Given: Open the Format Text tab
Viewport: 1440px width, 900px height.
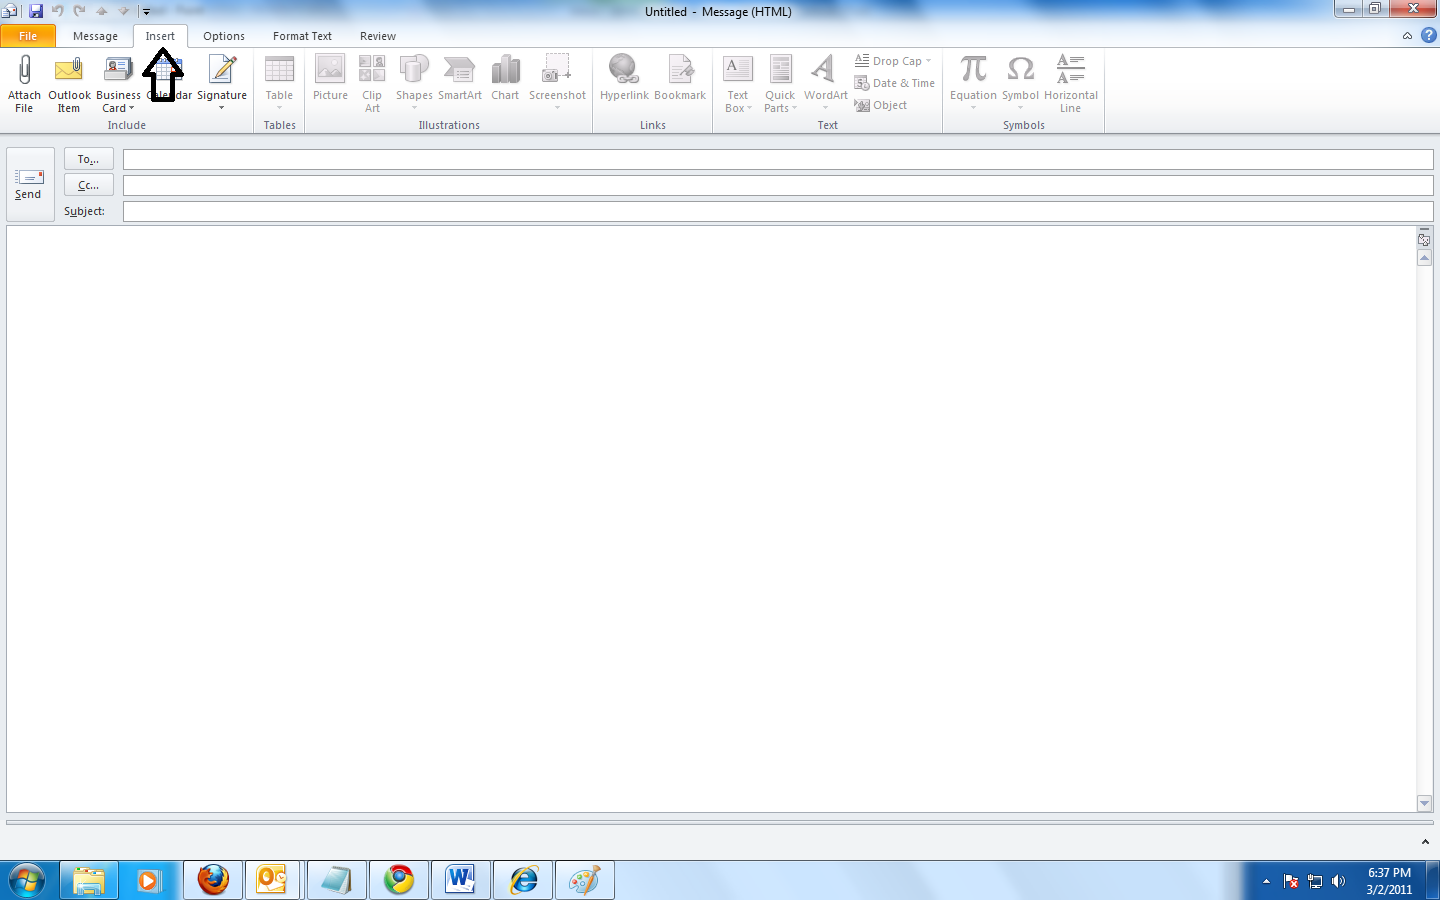Looking at the screenshot, I should [x=302, y=36].
